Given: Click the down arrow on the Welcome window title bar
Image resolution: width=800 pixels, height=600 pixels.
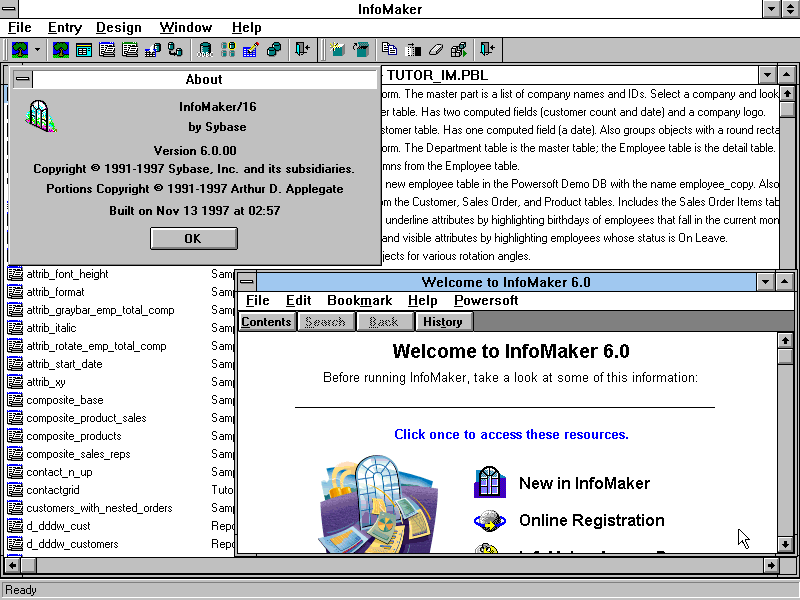Looking at the screenshot, I should [x=765, y=282].
